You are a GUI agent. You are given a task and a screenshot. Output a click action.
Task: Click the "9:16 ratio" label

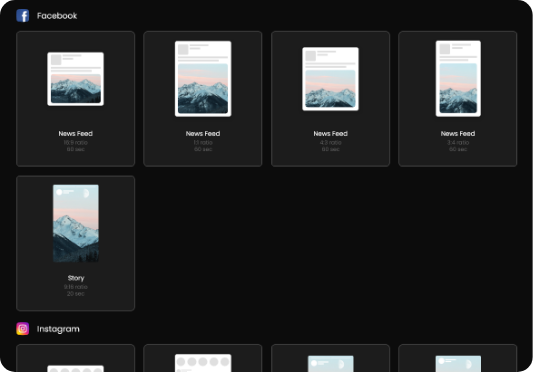point(75,287)
